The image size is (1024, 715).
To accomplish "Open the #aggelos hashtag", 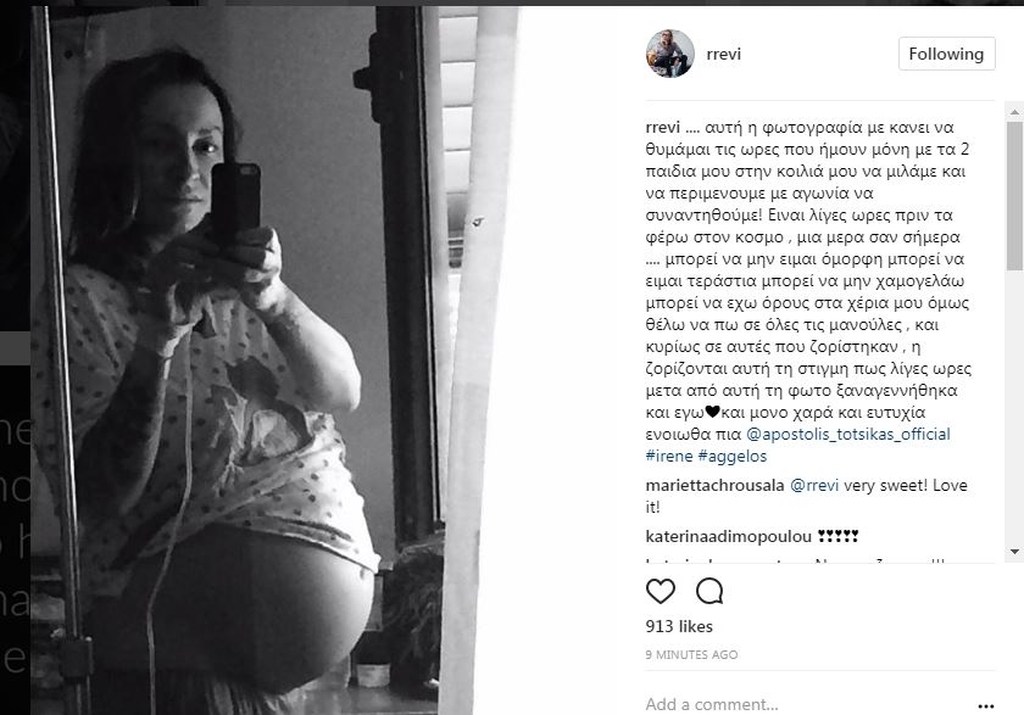I will click(x=732, y=456).
